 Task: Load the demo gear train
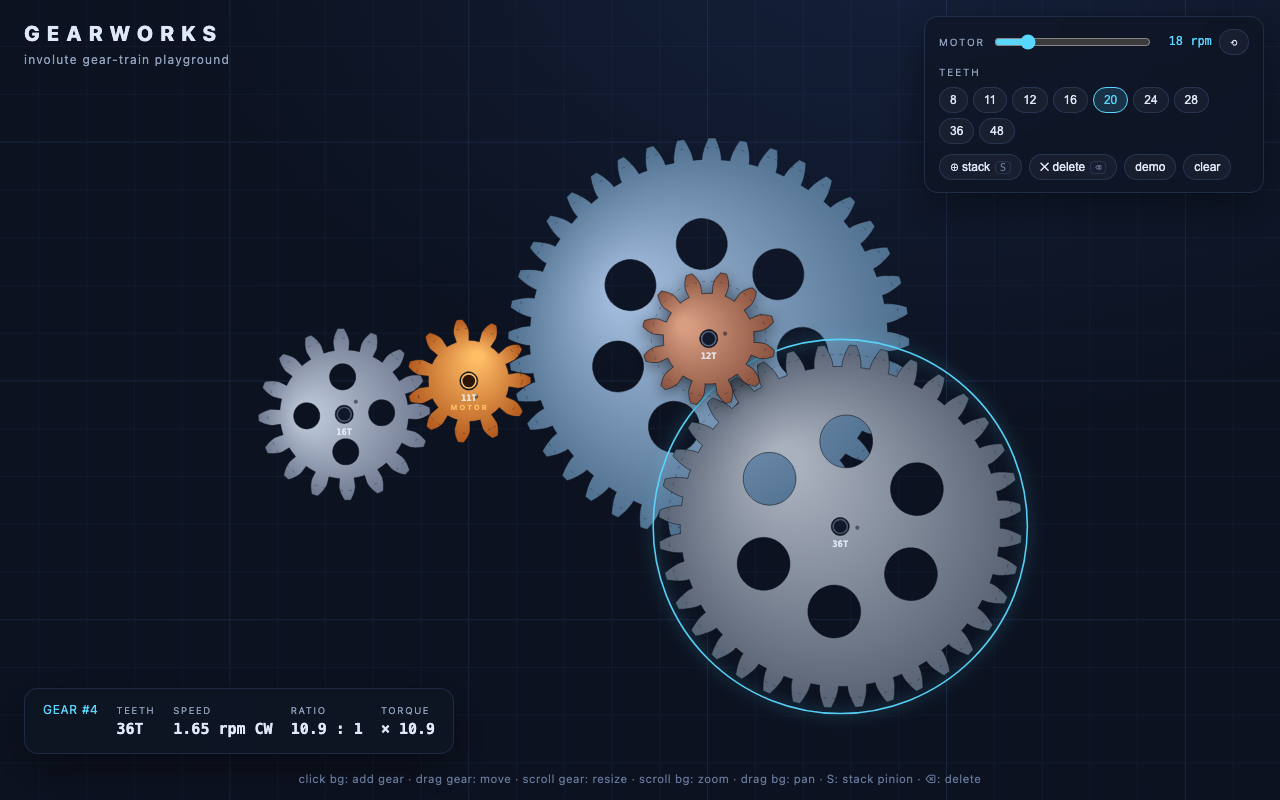pos(1150,167)
